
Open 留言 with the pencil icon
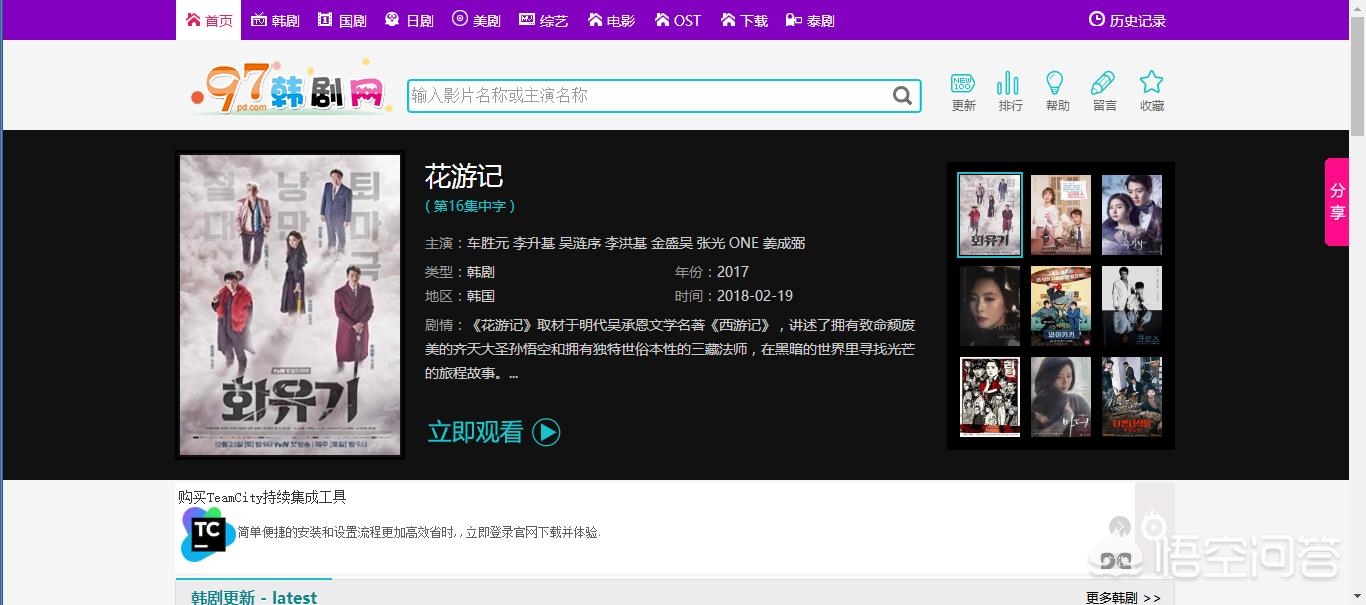coord(1103,92)
